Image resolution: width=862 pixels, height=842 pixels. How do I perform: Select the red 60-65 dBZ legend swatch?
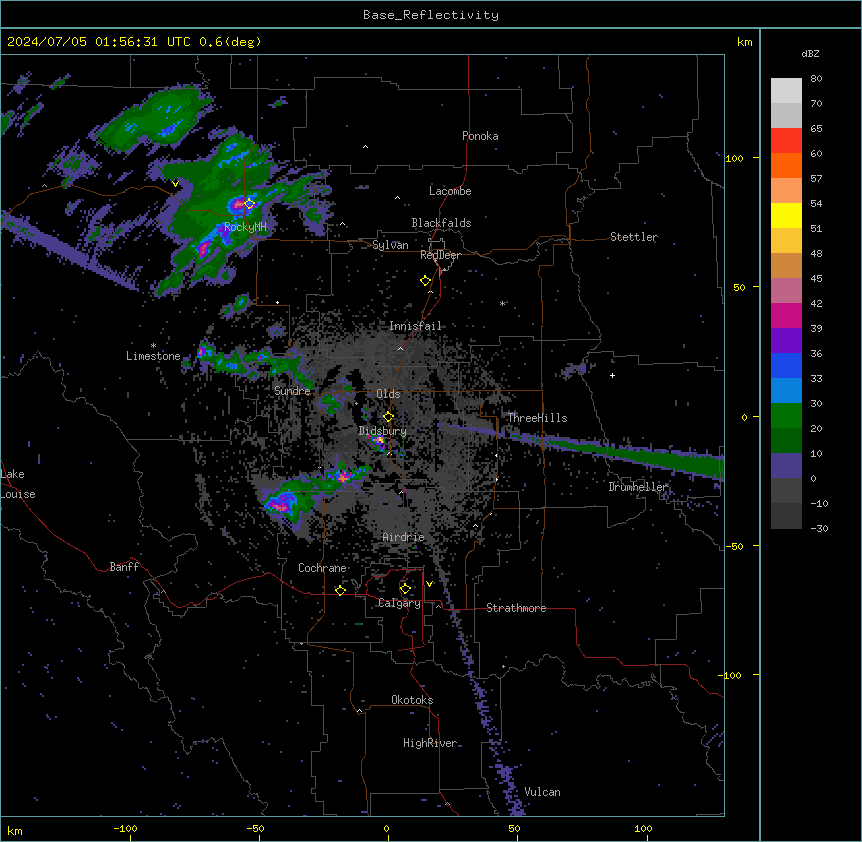click(786, 140)
